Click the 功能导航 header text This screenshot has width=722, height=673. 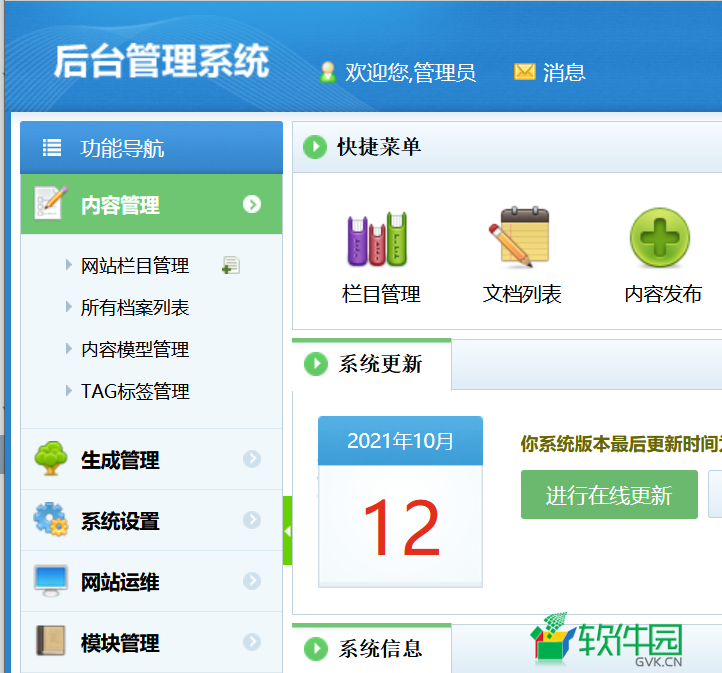click(x=122, y=148)
